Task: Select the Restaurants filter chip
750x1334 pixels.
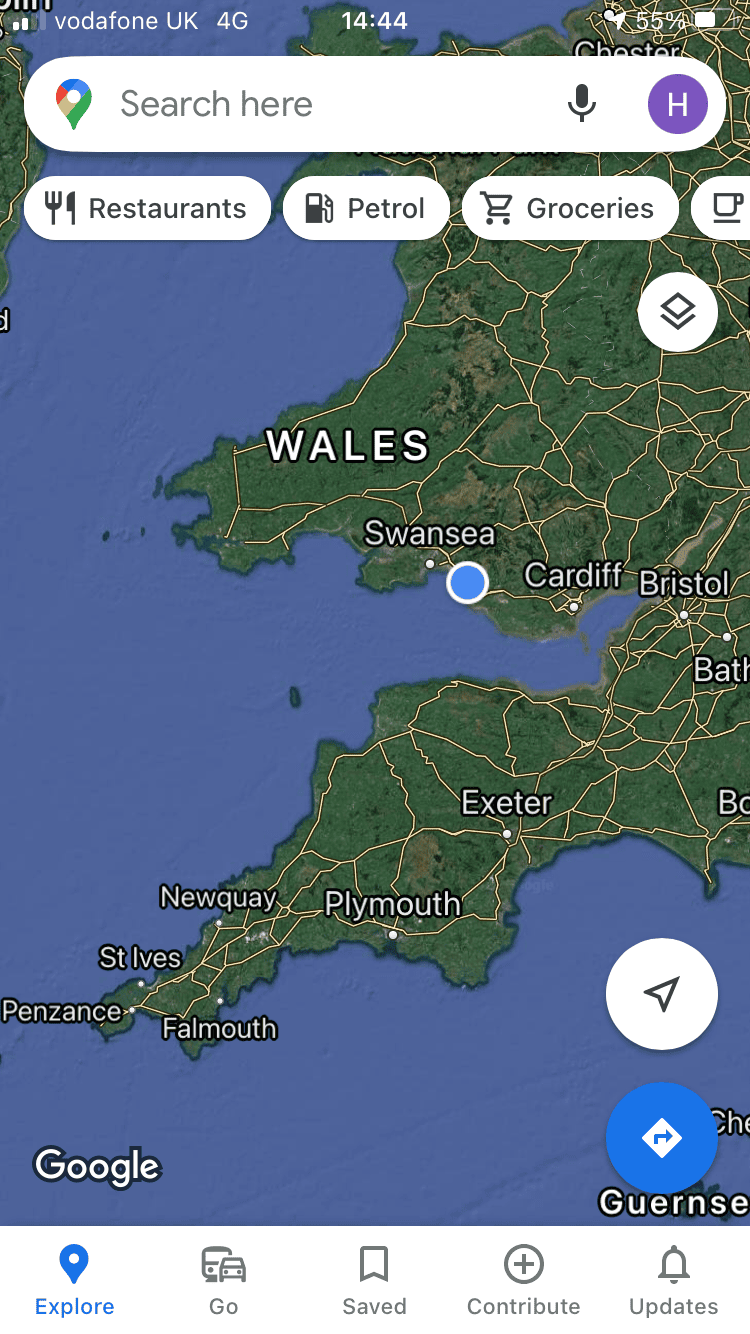Action: click(147, 208)
